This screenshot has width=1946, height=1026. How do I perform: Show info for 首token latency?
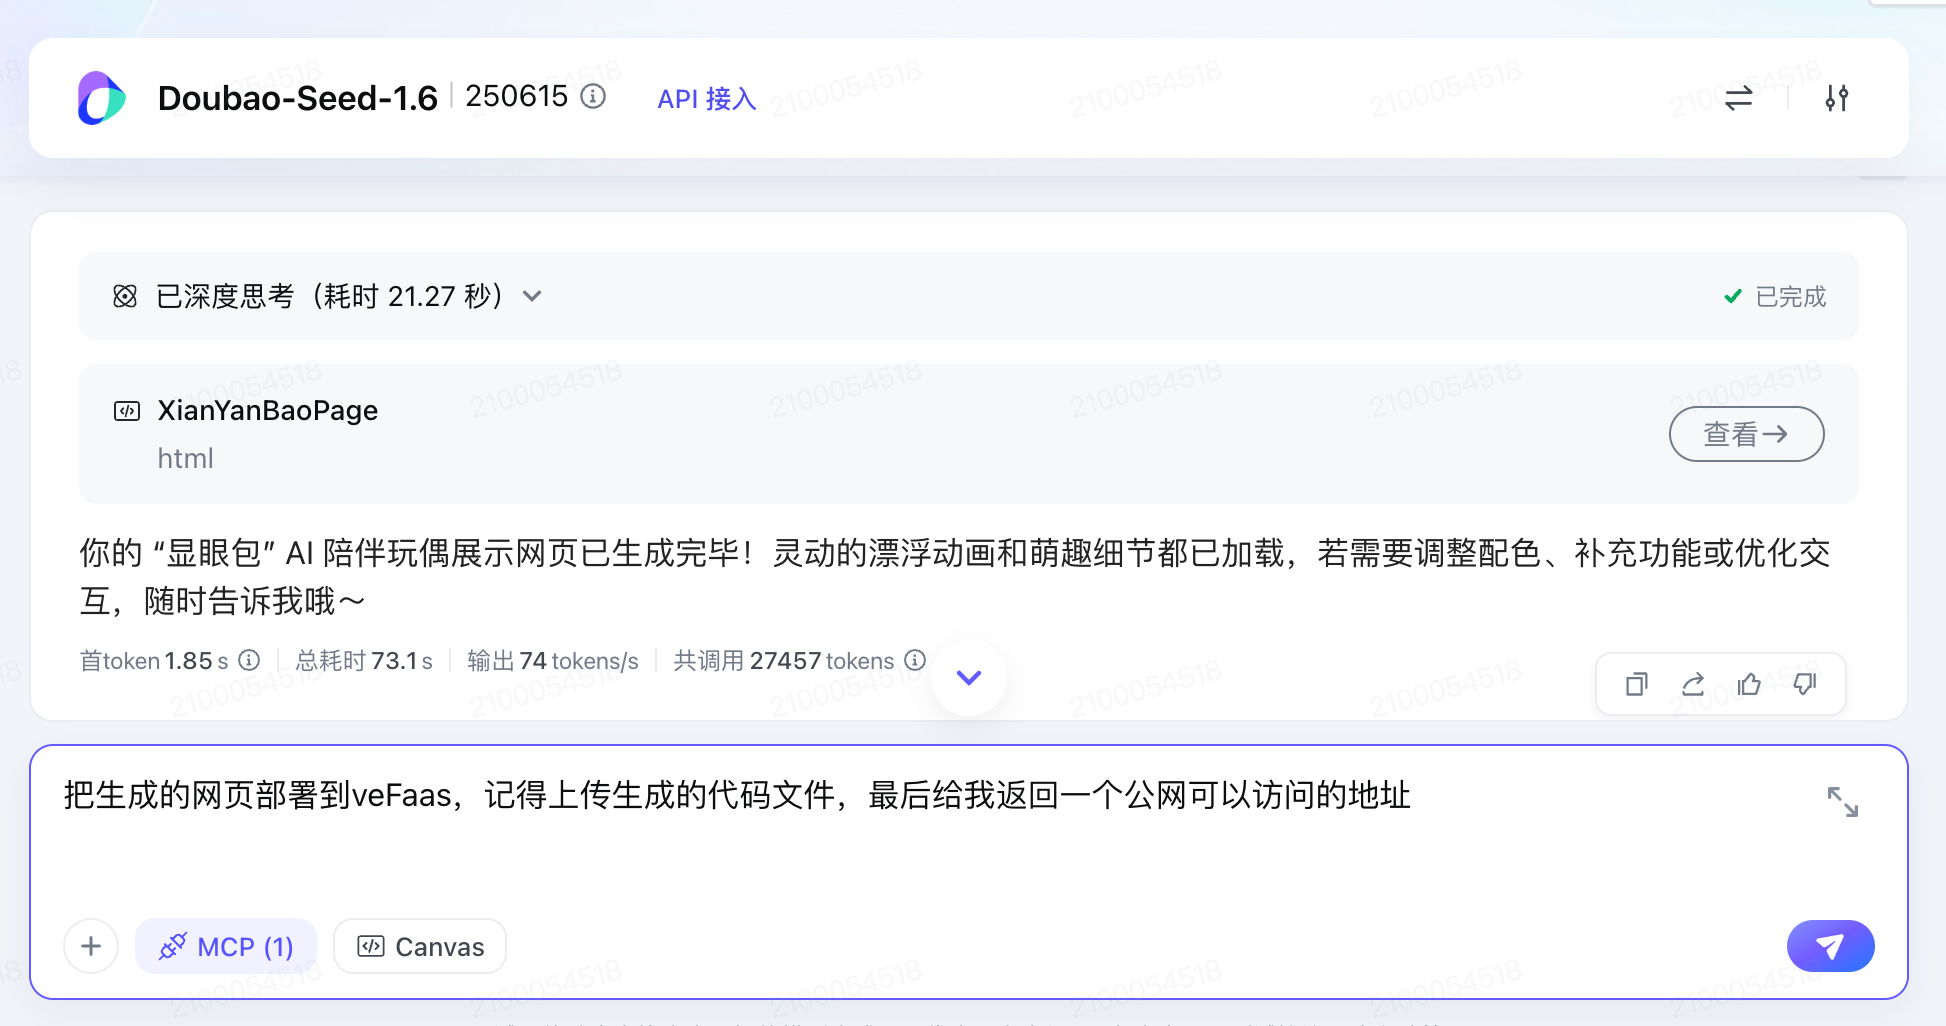[249, 660]
